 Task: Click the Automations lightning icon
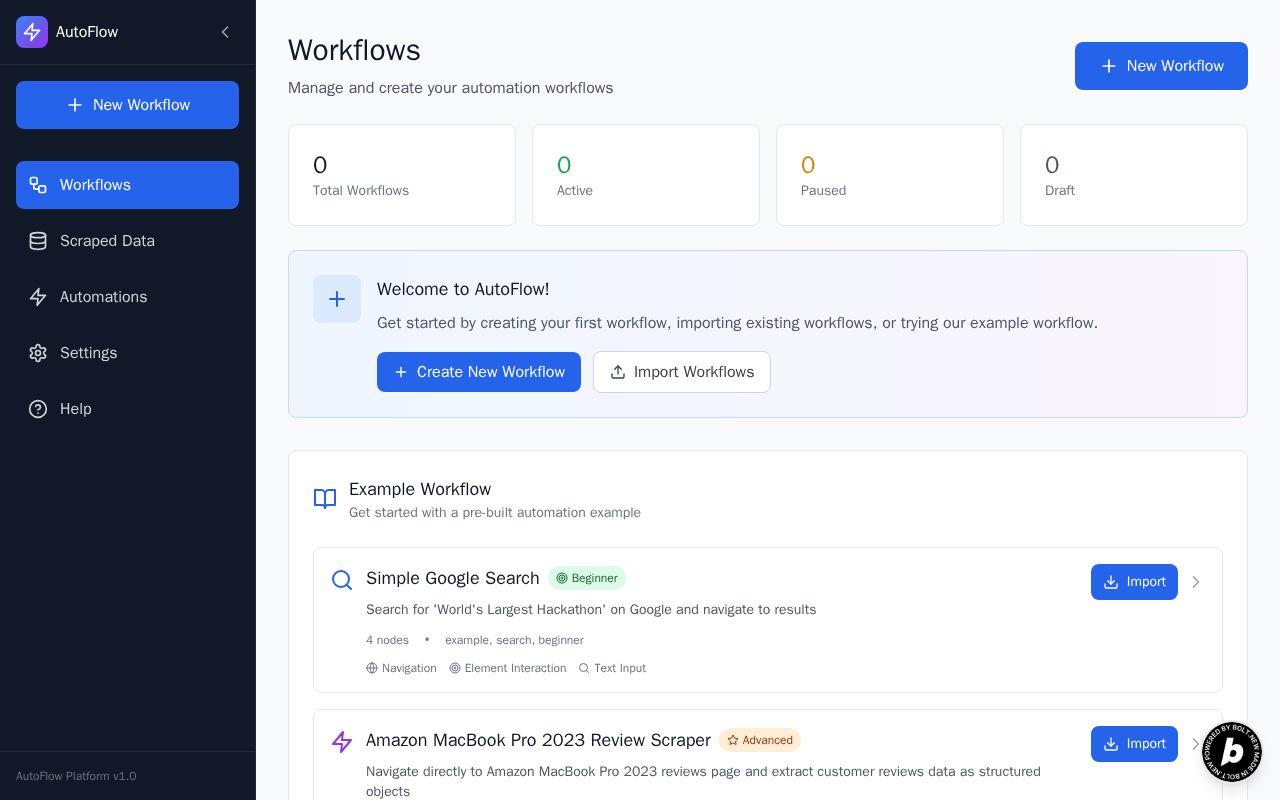(x=38, y=297)
